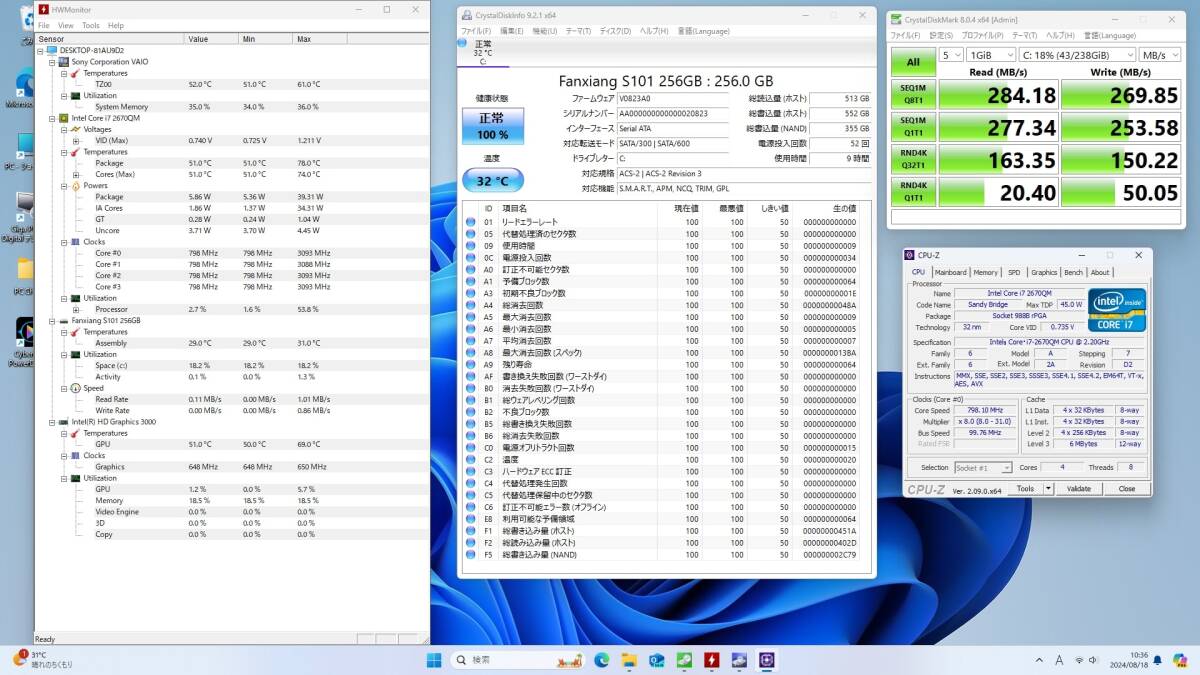Click the Speed gauge icon in HWMonitor
The height and width of the screenshot is (675, 1200).
tap(76, 388)
